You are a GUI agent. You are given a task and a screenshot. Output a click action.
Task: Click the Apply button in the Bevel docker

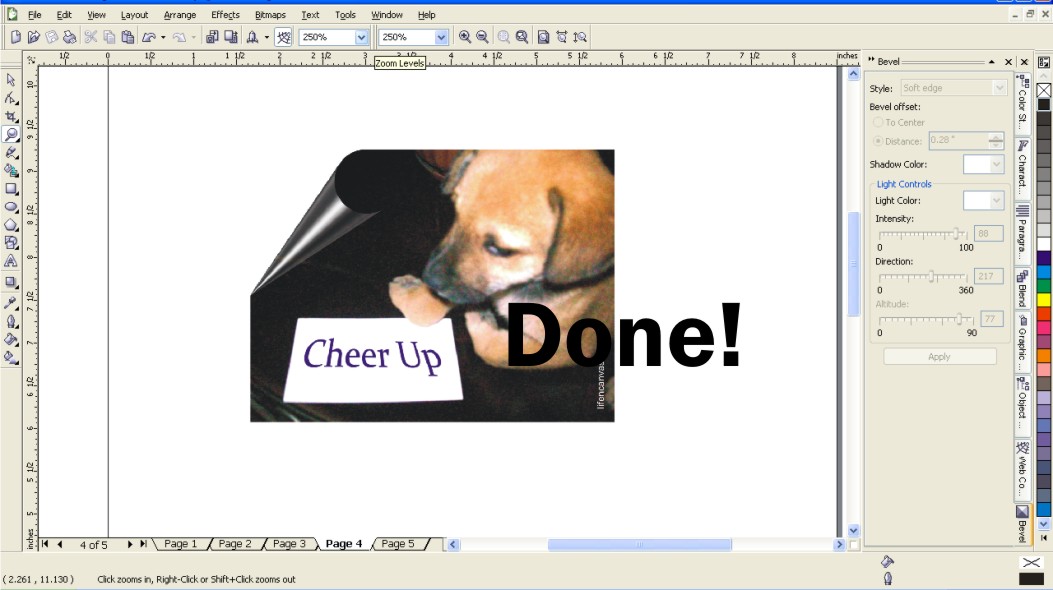[938, 356]
